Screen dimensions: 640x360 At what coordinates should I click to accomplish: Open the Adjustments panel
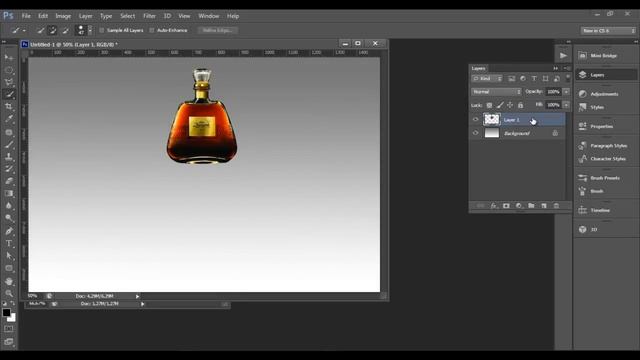coord(606,94)
